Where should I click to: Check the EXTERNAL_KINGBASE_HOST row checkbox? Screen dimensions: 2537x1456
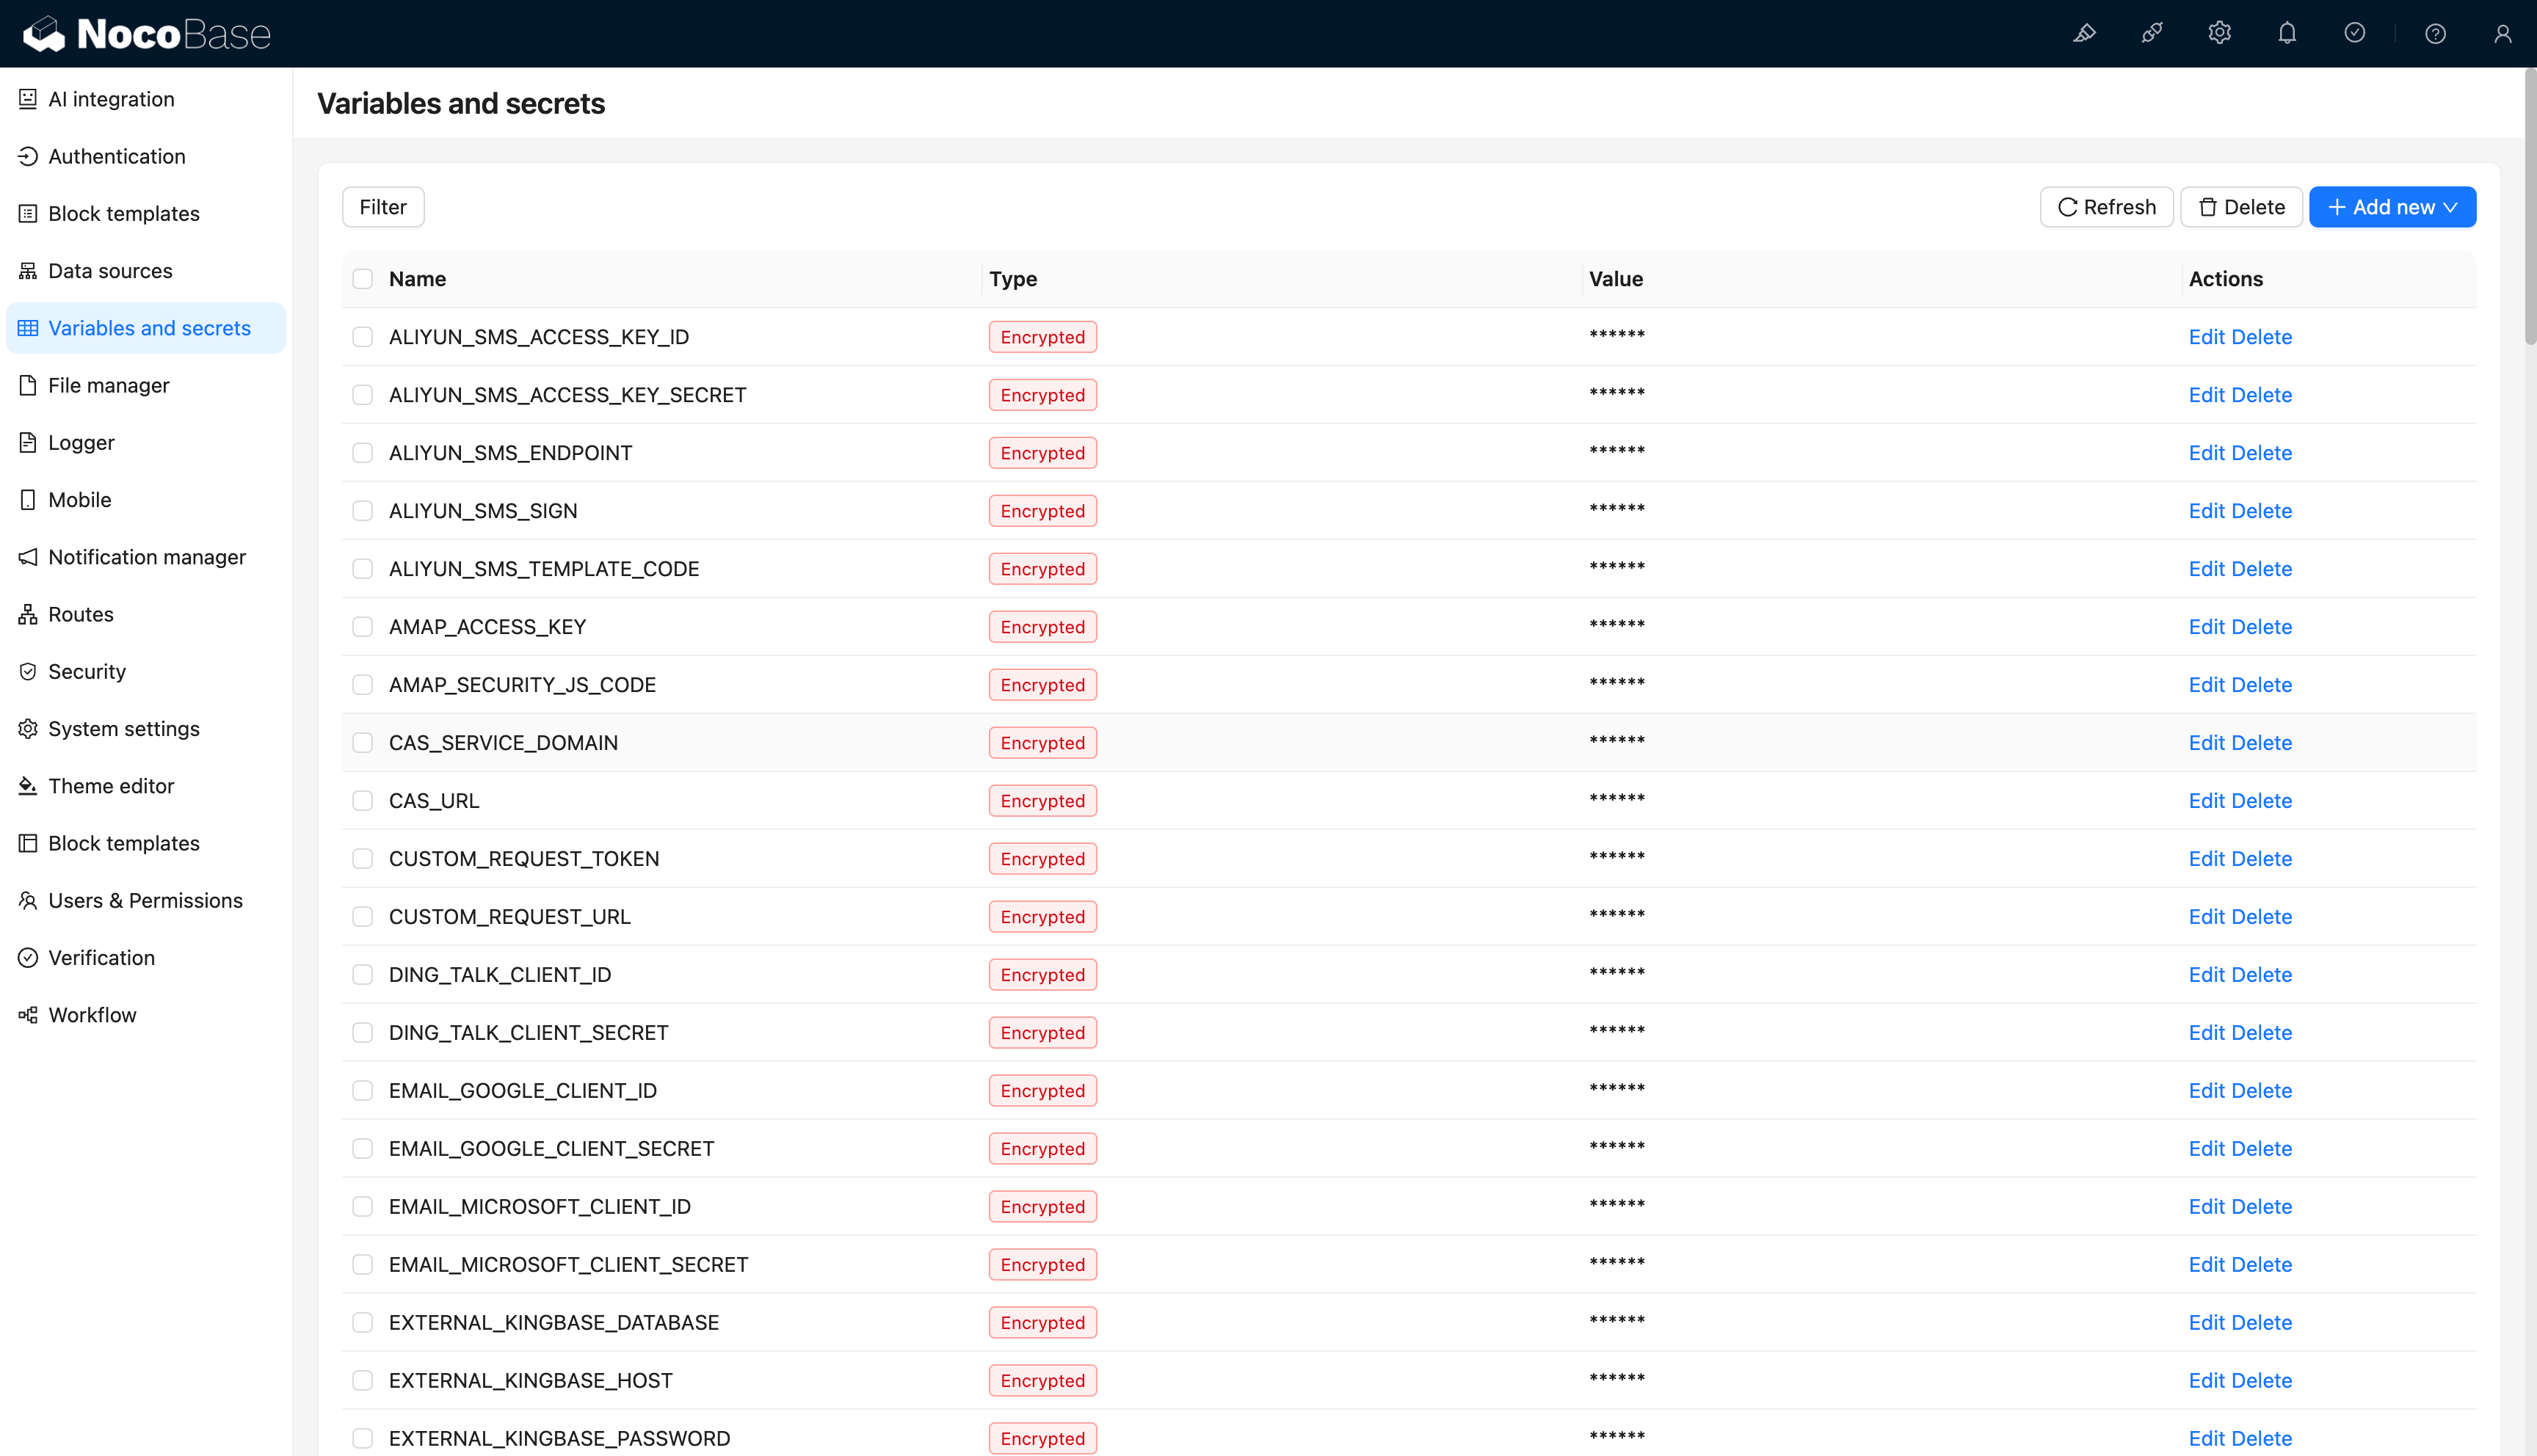point(363,1381)
